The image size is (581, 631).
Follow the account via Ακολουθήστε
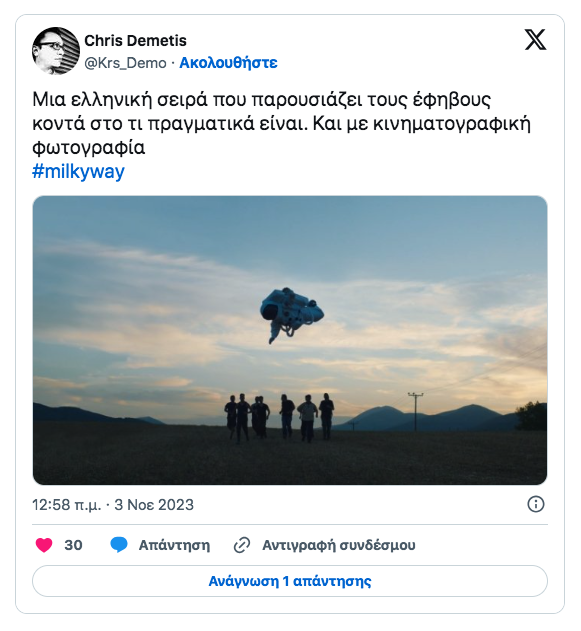tap(228, 63)
